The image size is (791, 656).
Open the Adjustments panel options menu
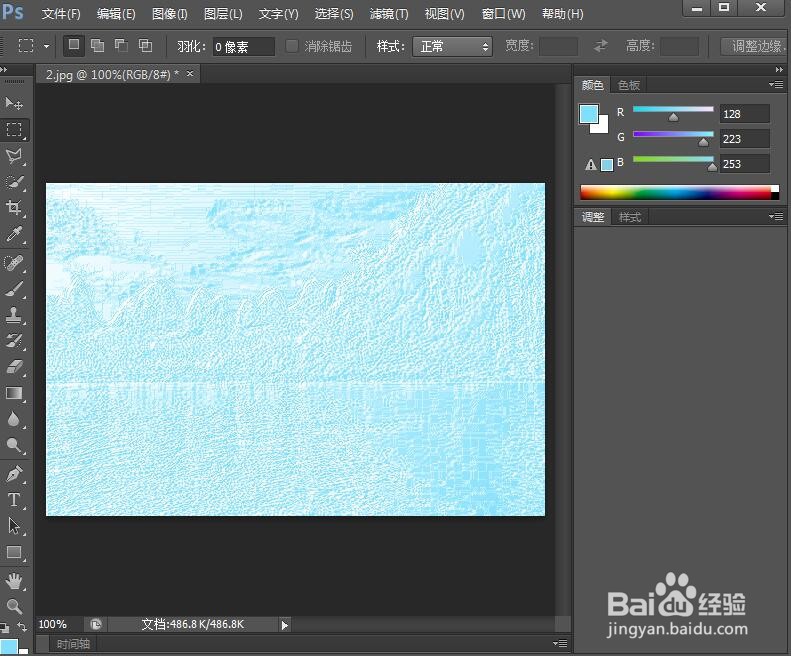click(776, 217)
